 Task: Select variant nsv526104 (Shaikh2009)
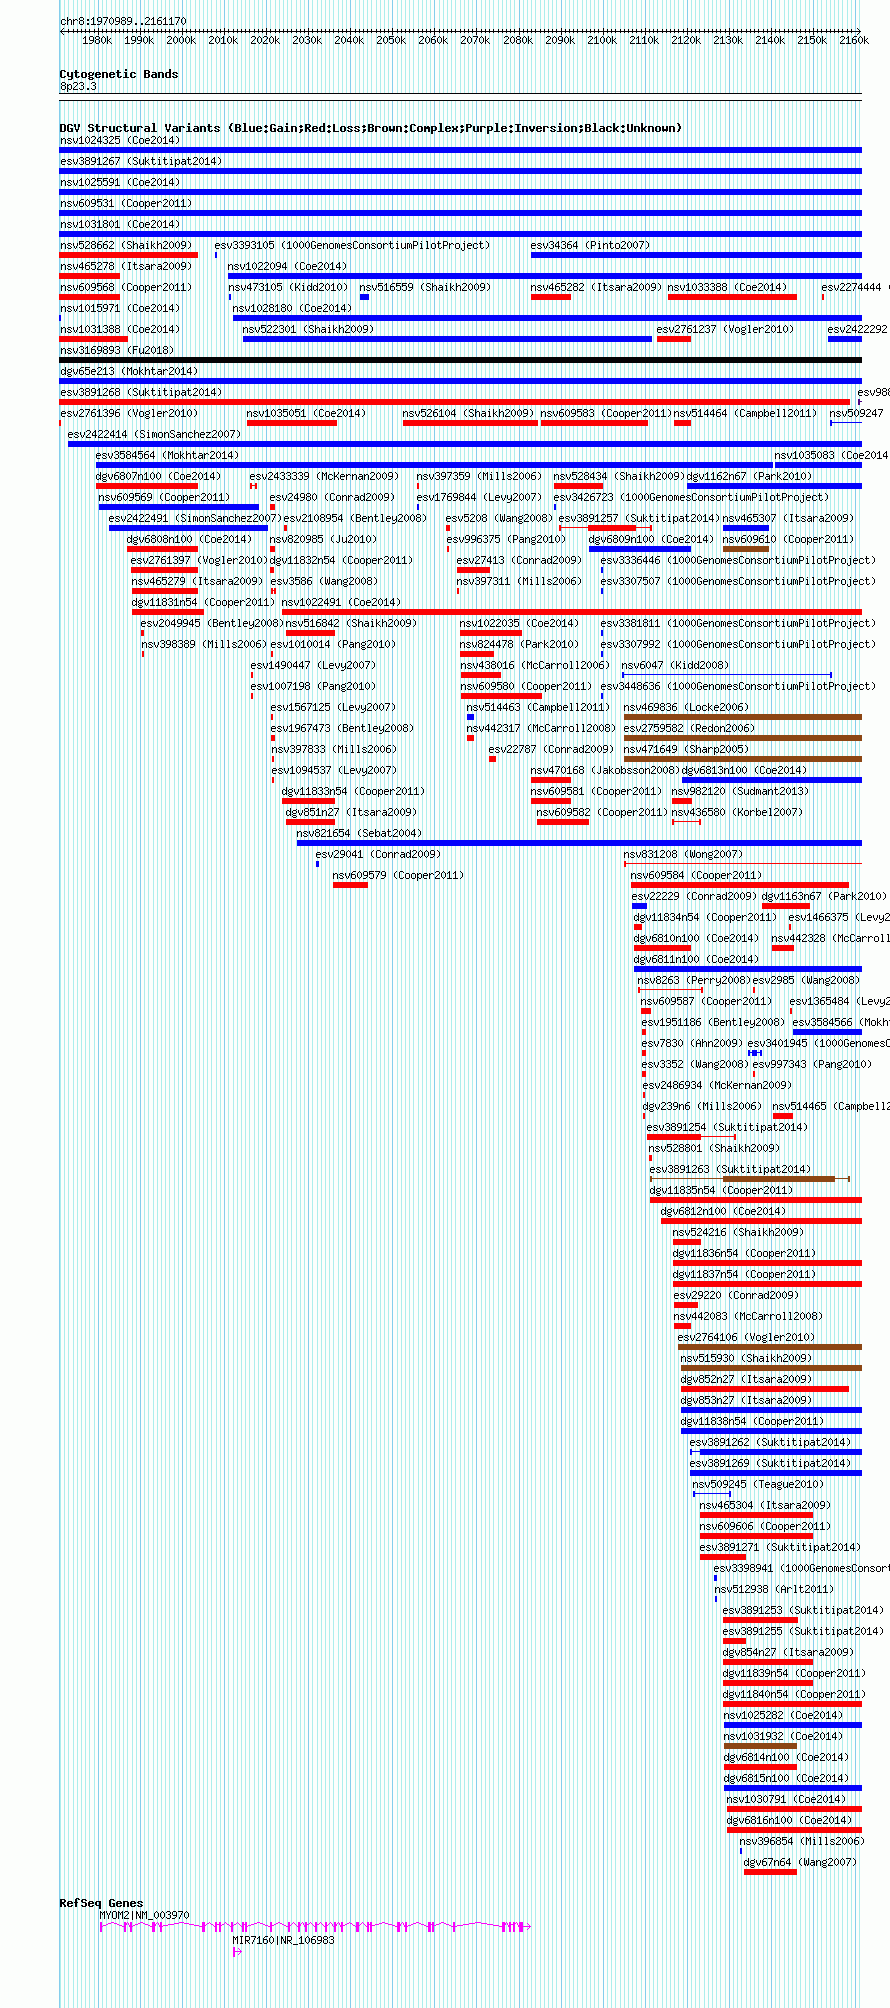coord(469,413)
